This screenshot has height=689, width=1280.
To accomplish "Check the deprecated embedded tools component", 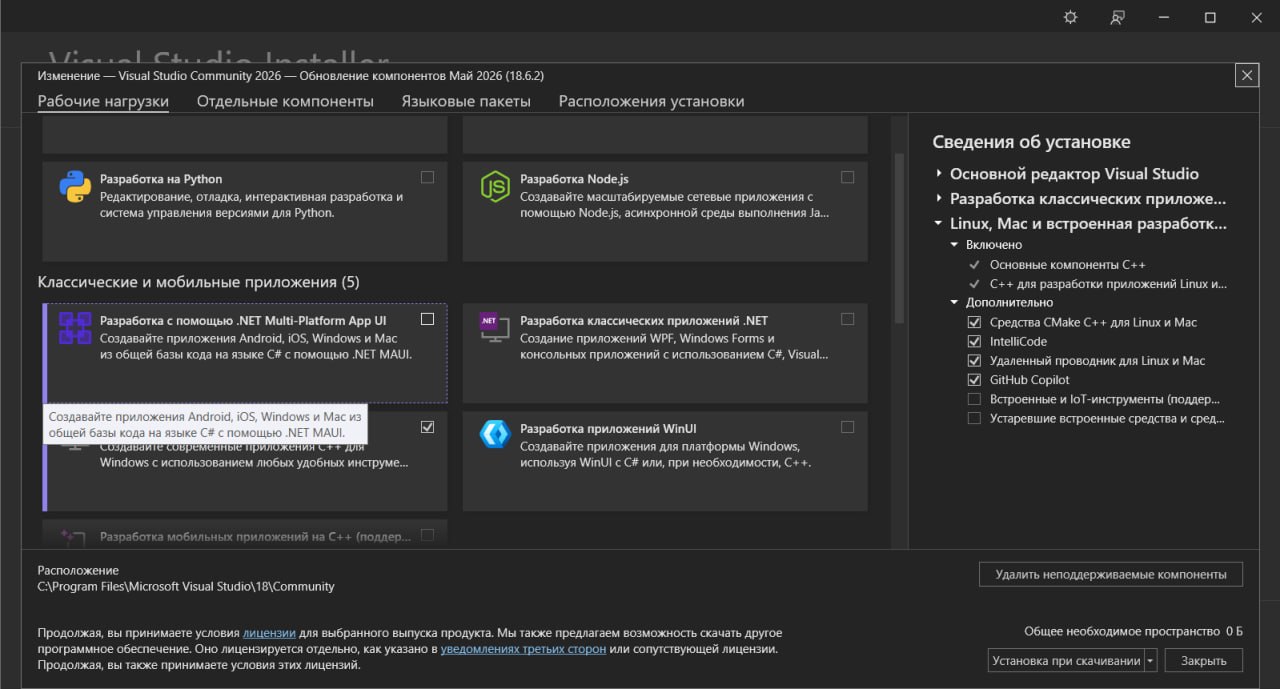I will tap(974, 418).
